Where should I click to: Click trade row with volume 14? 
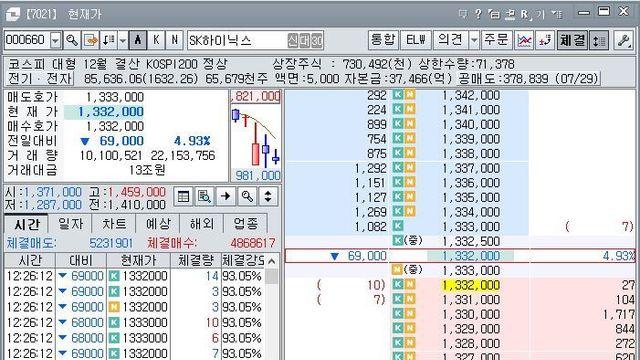pos(133,276)
